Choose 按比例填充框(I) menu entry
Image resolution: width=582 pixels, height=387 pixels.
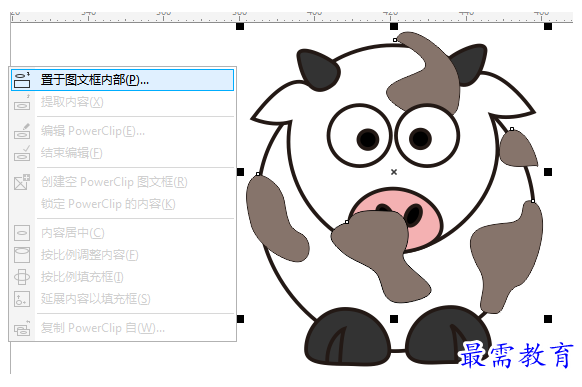click(x=122, y=277)
